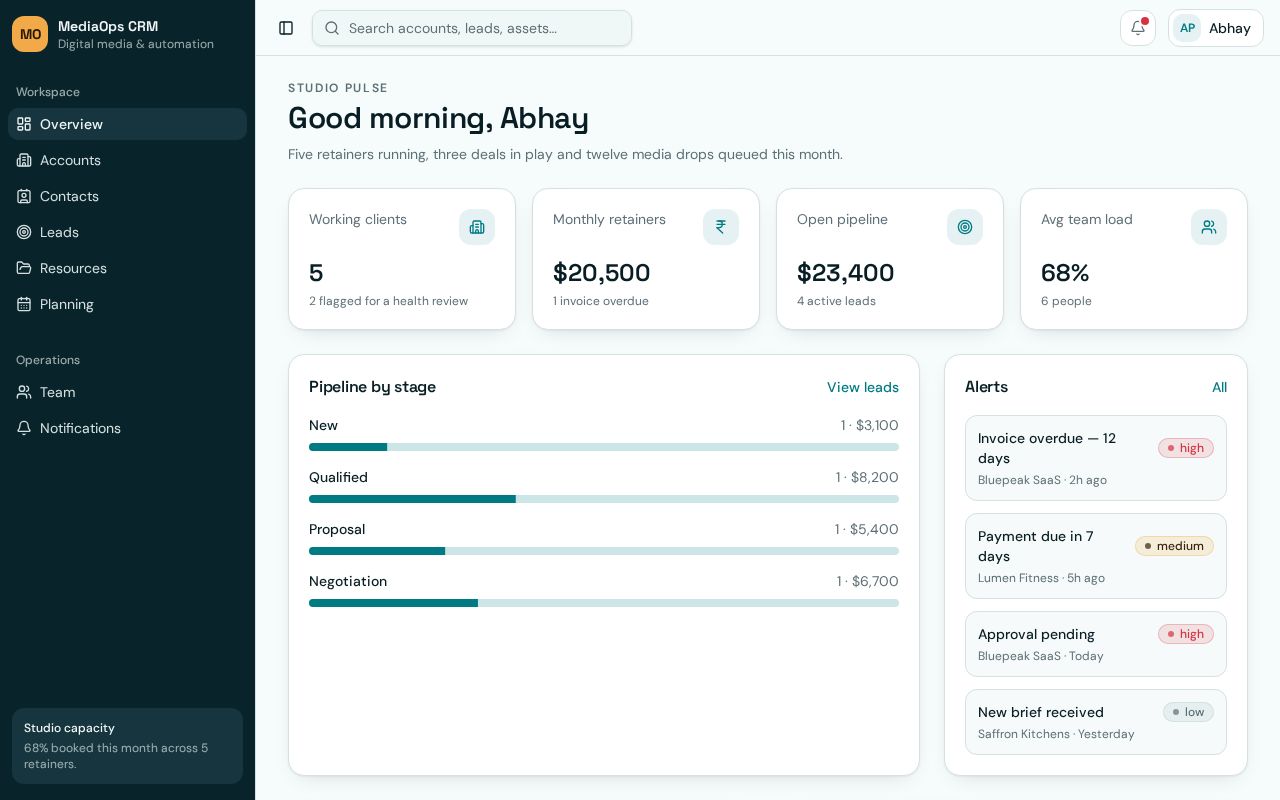1280x800 pixels.
Task: Click the low priority badge
Action: (1188, 712)
